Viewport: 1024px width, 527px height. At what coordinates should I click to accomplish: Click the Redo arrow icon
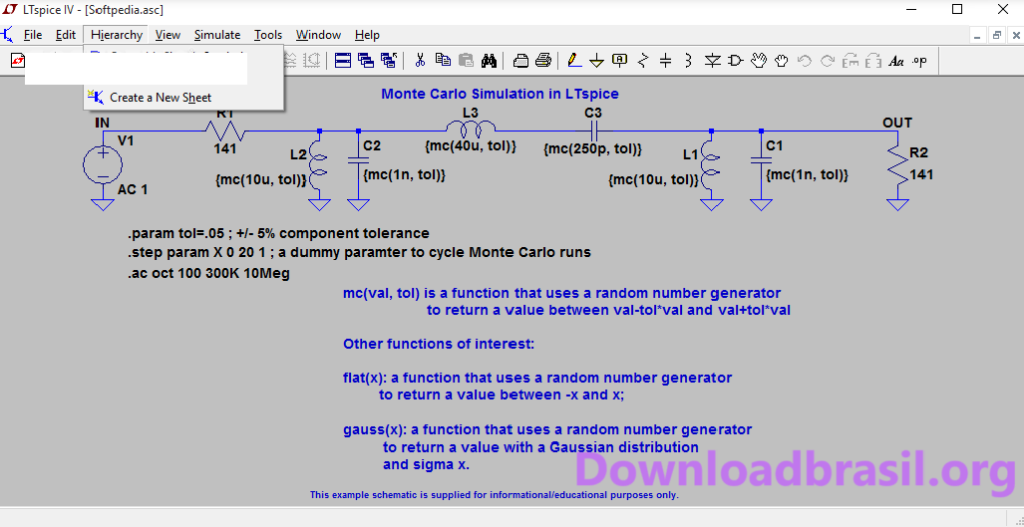click(827, 61)
